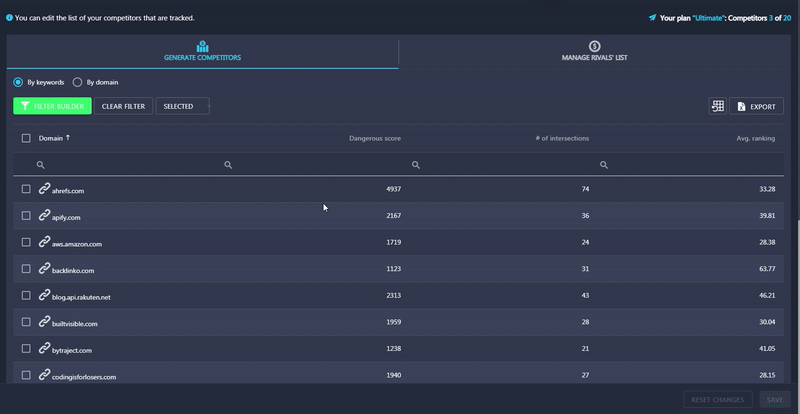
Task: Sort by Avg. ranking column
Action: click(756, 138)
